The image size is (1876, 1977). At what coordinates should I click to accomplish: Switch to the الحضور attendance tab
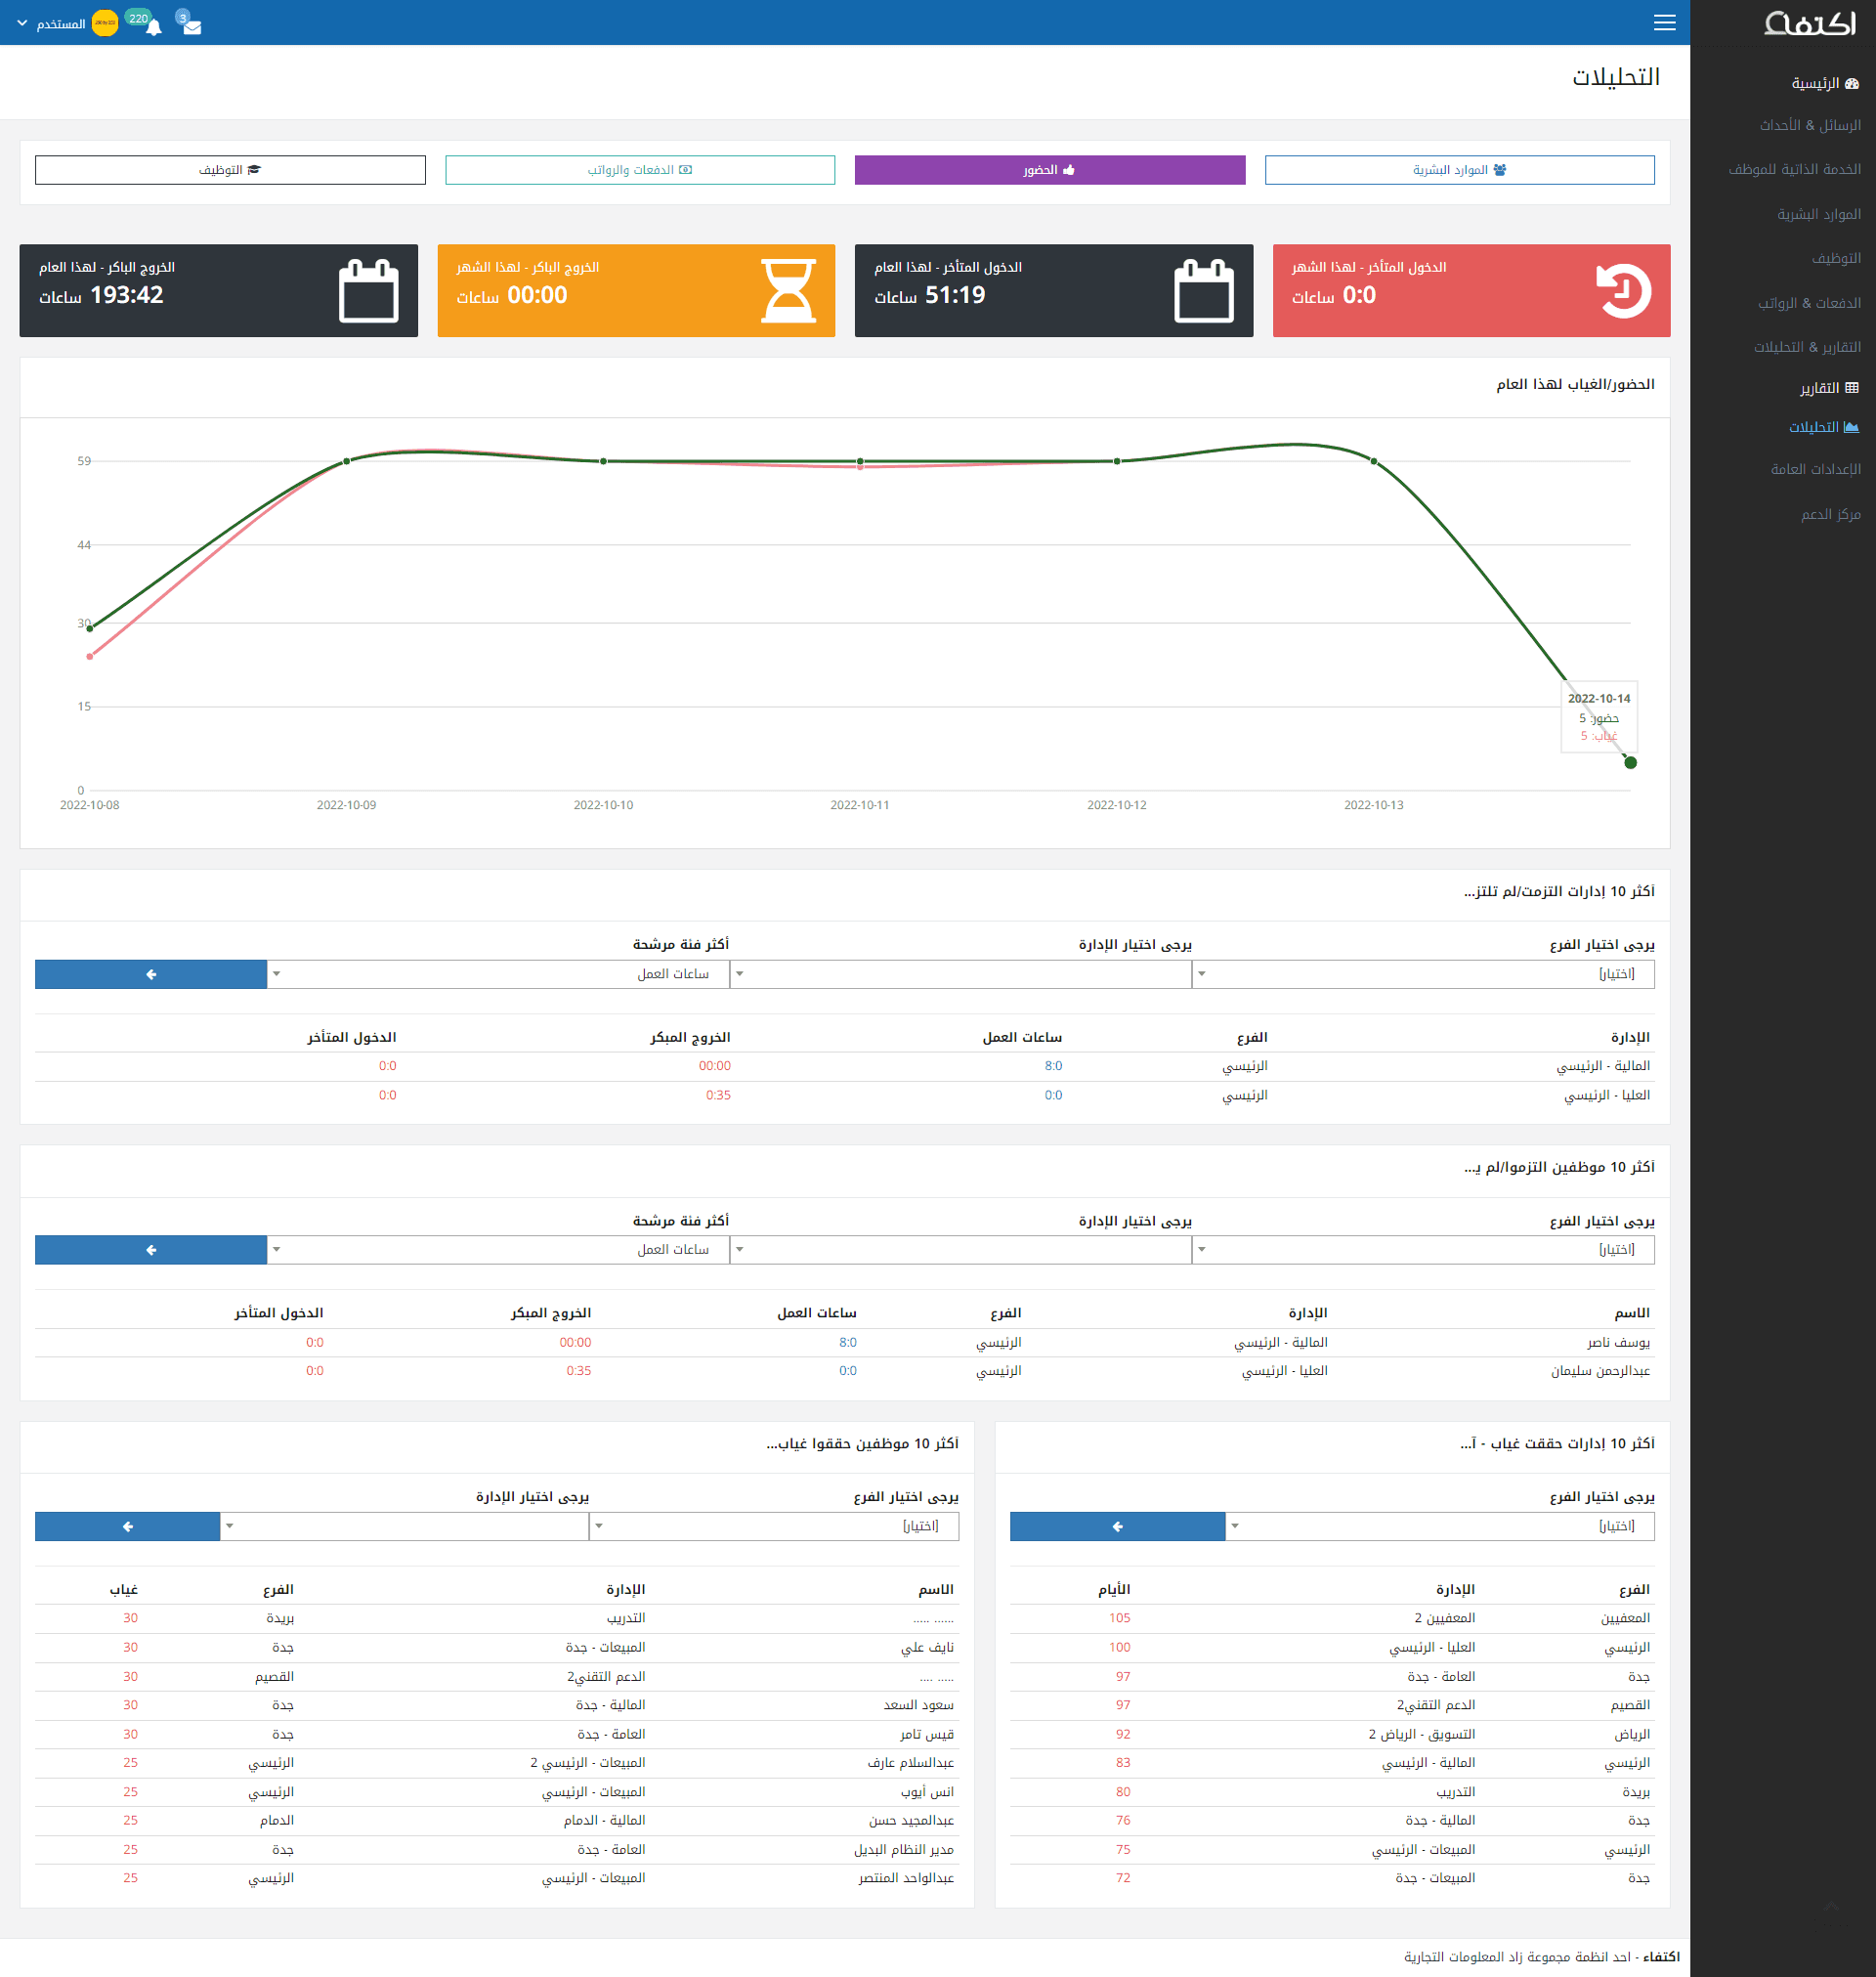coord(1049,170)
